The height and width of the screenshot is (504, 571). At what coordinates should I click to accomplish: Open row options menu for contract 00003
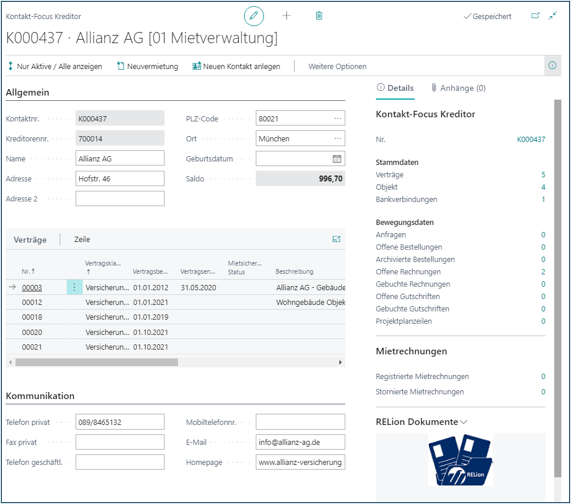[x=74, y=287]
